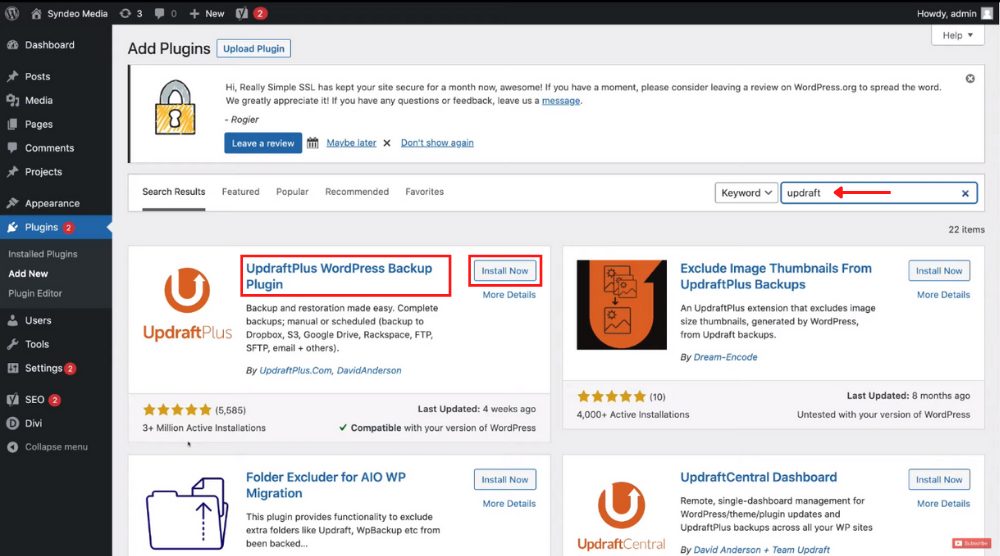Install the UpdraftCentral Dashboard plugin
The height and width of the screenshot is (556, 1000).
click(939, 479)
